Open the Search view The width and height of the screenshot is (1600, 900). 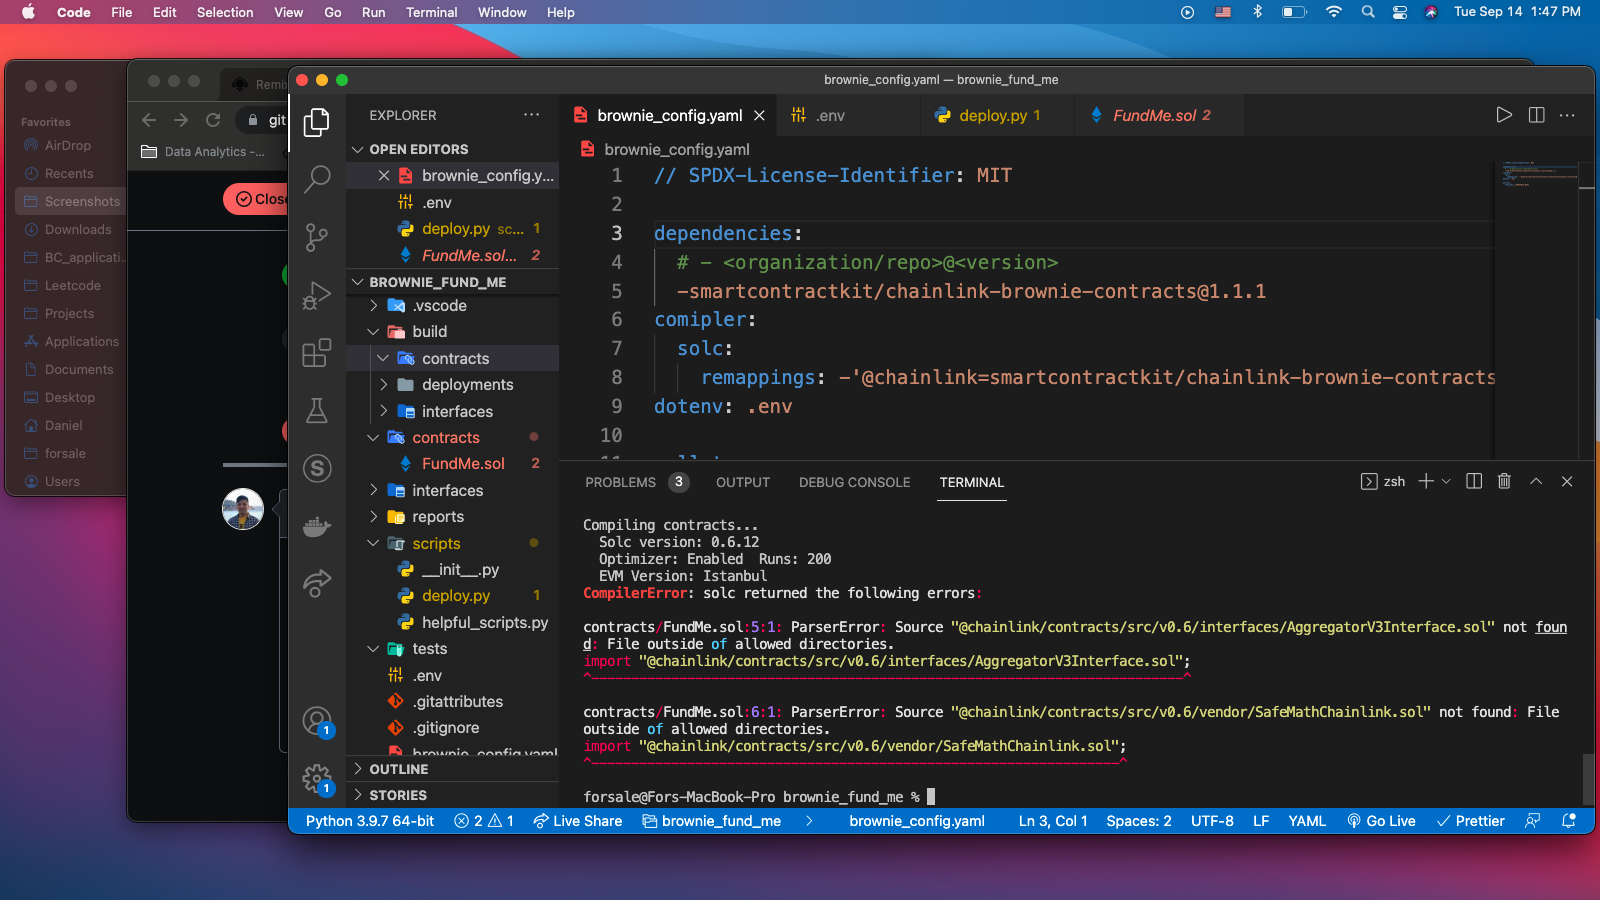[x=316, y=179]
